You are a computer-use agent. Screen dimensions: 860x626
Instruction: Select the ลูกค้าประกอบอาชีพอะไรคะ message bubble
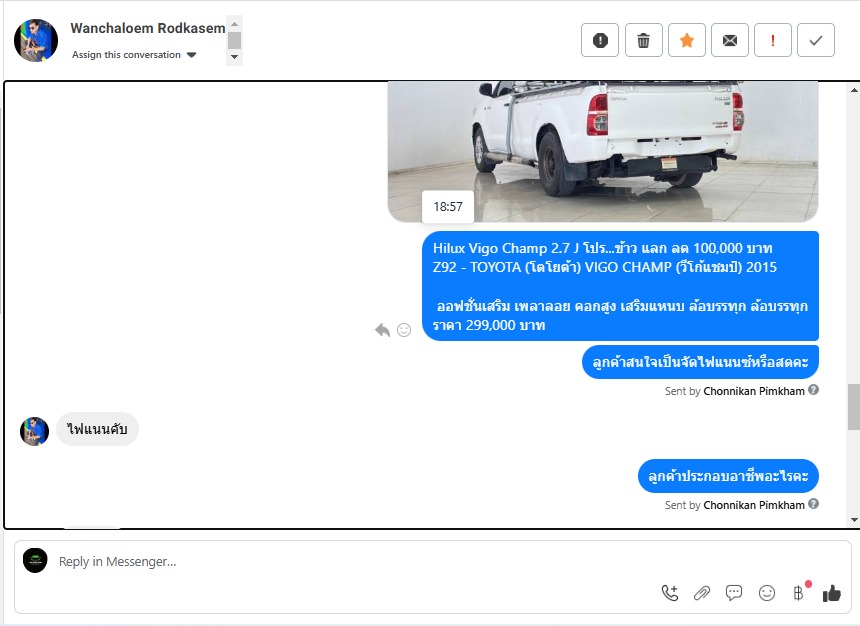point(728,476)
